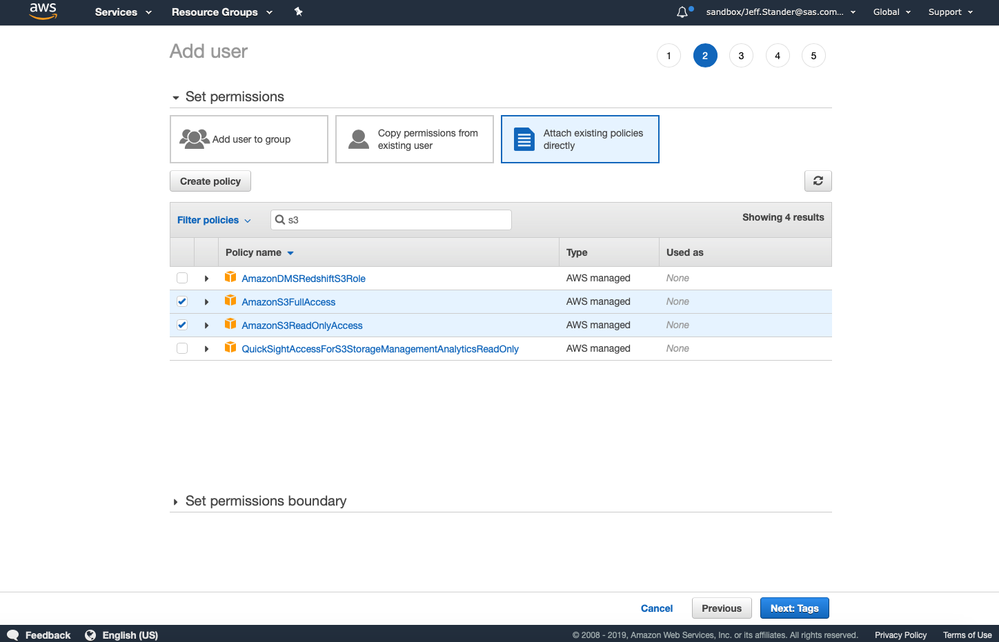Screen dimensions: 999x642
Task: Click the Add user to group icon
Action: tap(194, 139)
